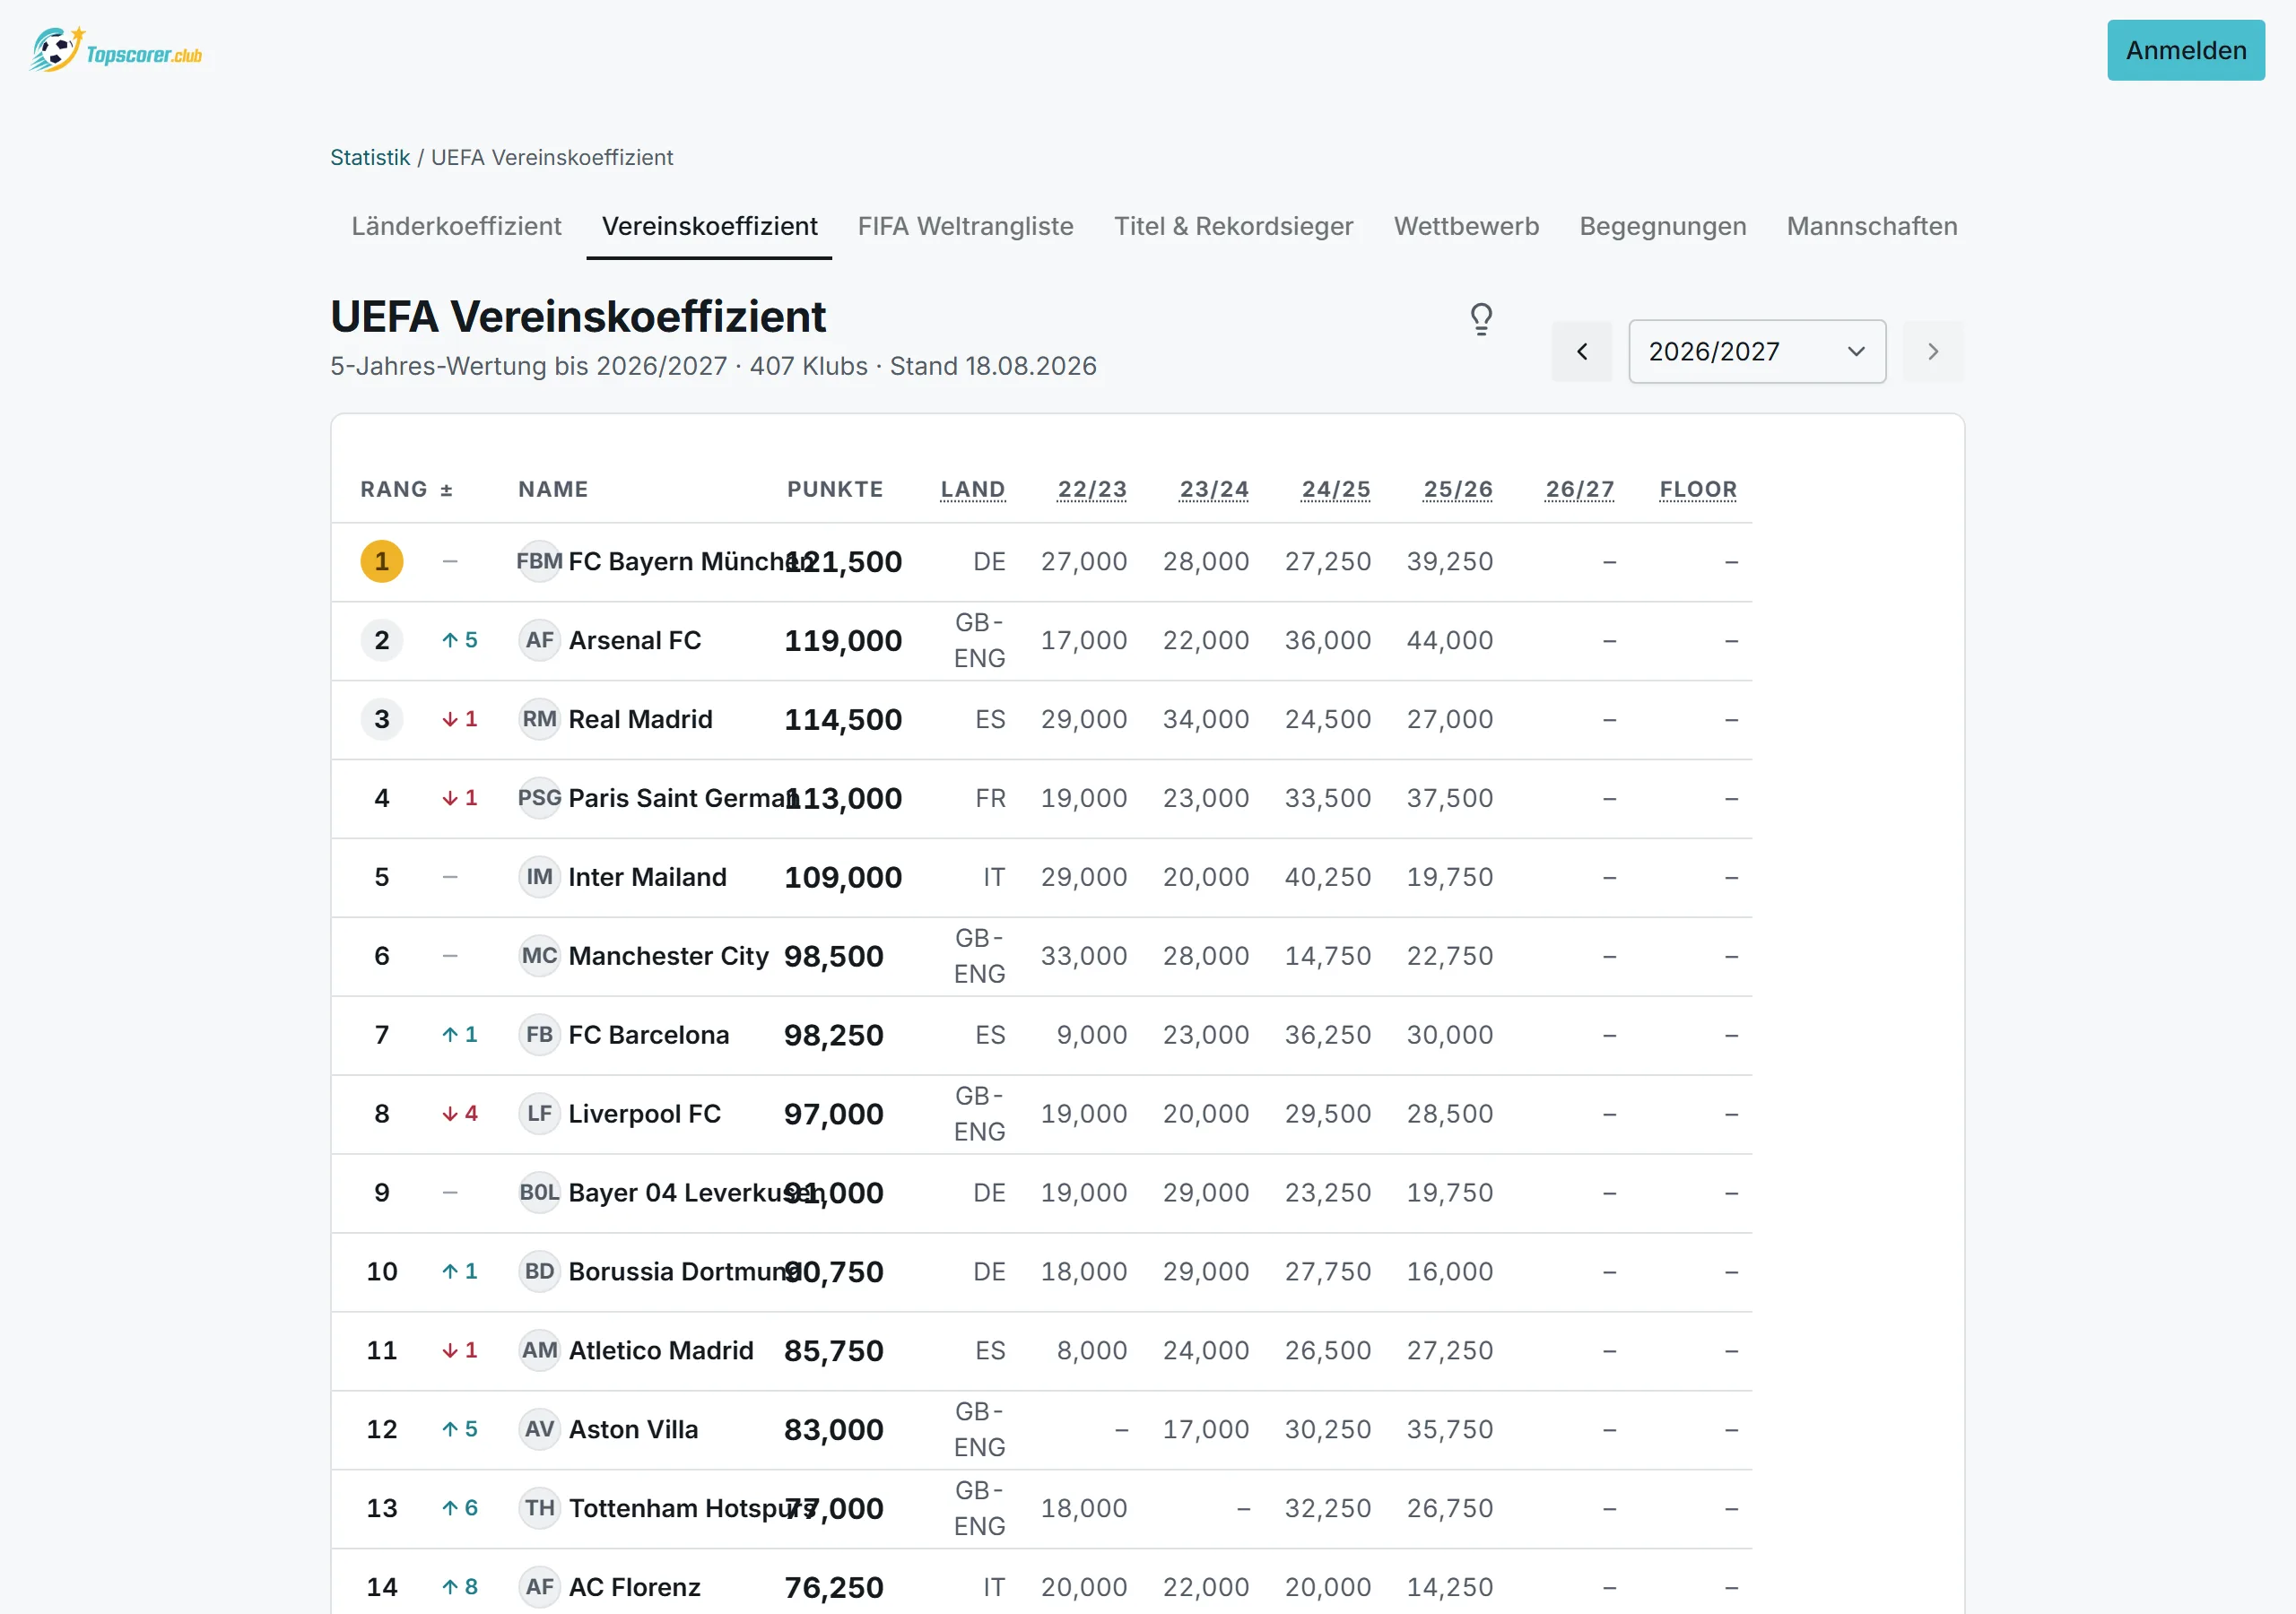Click the Real Madrid club badge
2296x1614 pixels.
point(539,719)
